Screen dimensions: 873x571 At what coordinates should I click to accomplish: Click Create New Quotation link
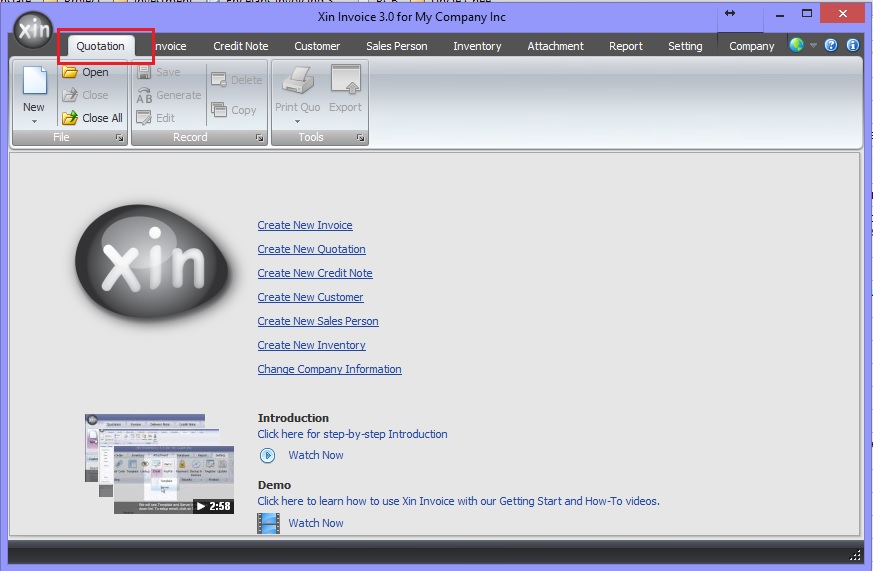[311, 249]
